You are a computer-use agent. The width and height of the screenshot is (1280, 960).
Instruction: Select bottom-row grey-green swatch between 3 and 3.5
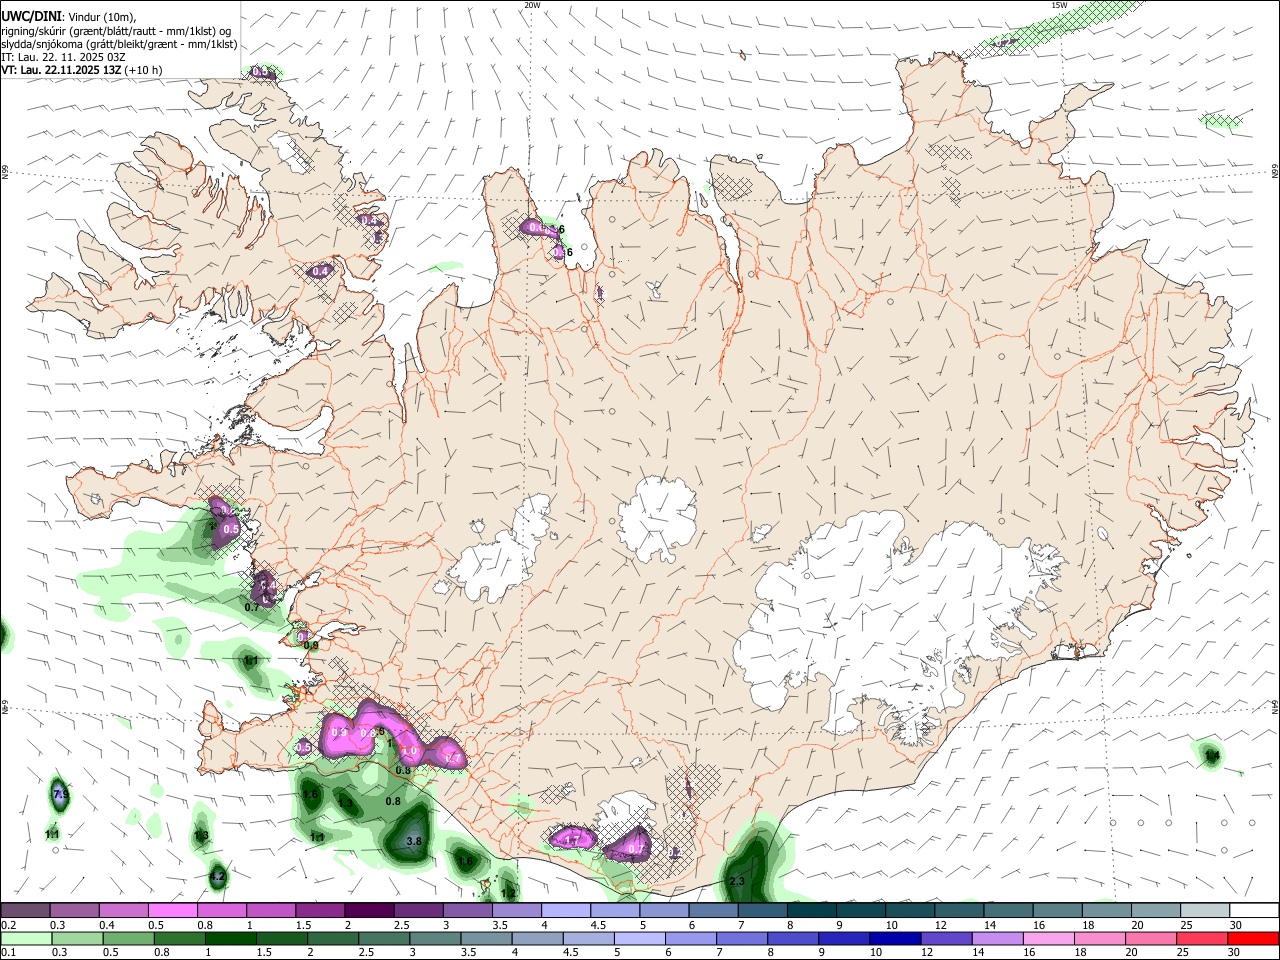tap(436, 938)
